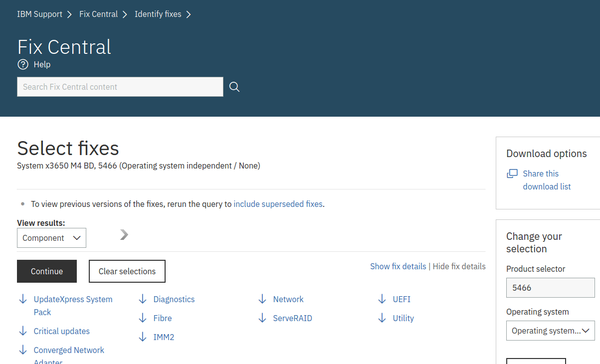Click the down arrow beside Diagnostics

143,299
